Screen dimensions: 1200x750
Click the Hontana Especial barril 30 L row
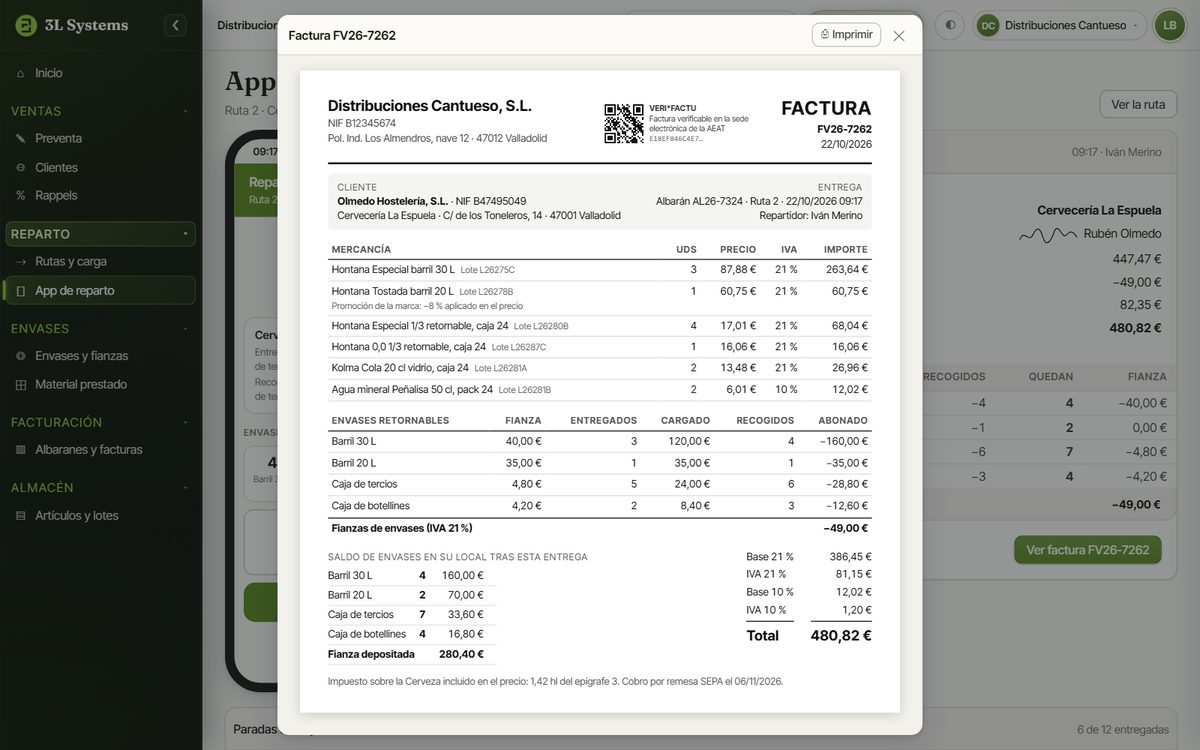600,270
